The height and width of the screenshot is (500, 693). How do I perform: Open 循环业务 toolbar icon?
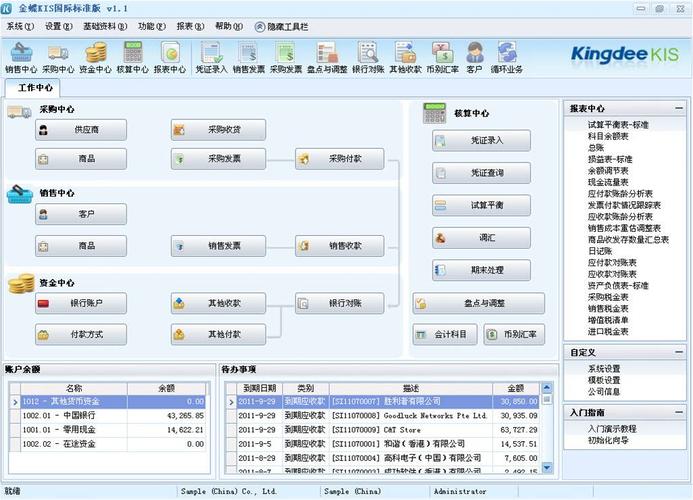click(506, 57)
